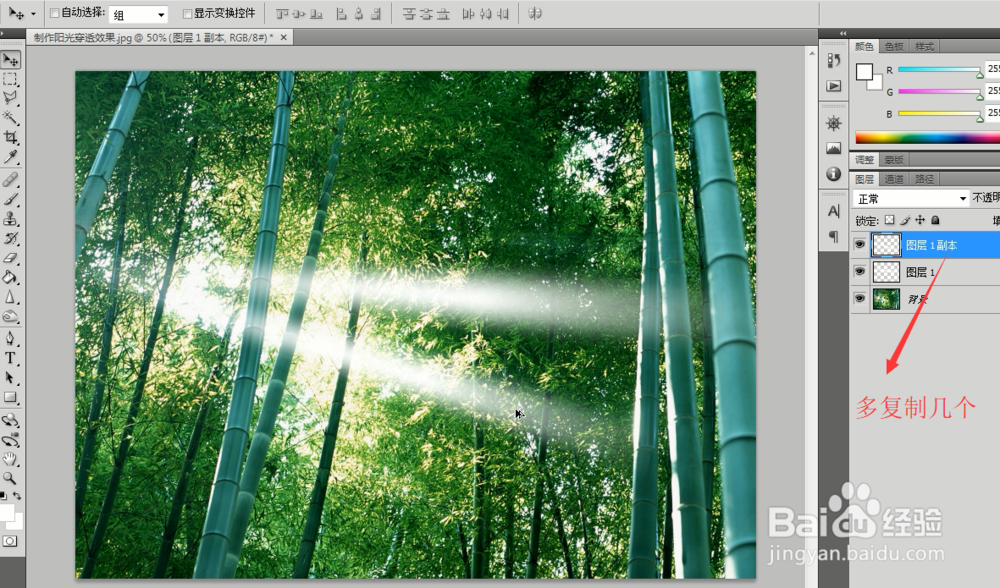Click the G color slider
The width and height of the screenshot is (1000, 588).
point(940,92)
